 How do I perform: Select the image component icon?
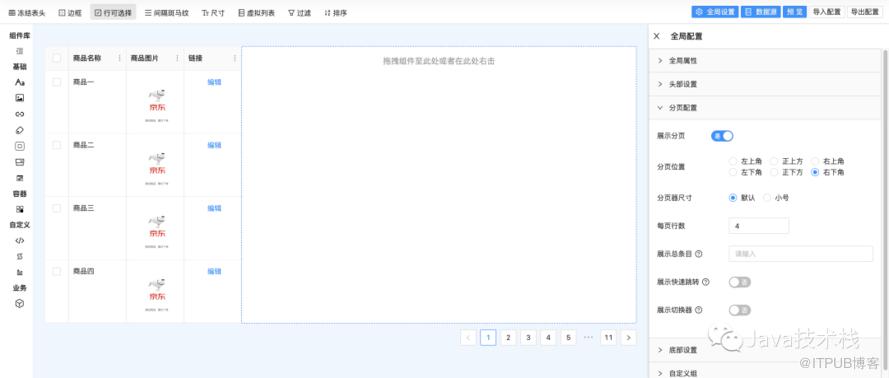(19, 98)
